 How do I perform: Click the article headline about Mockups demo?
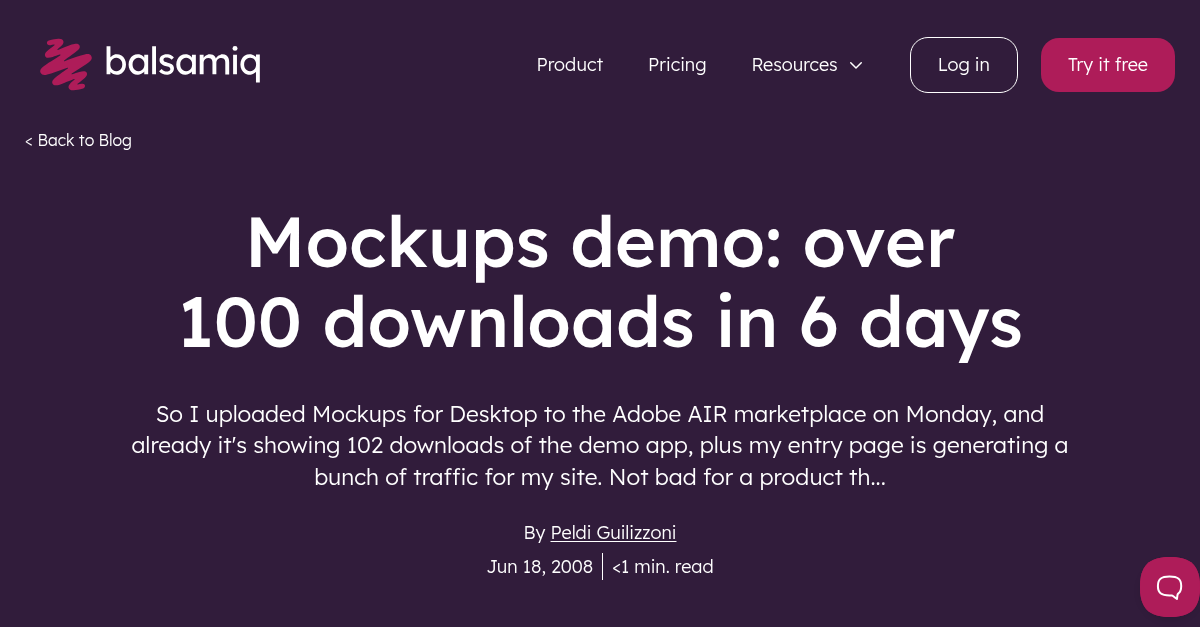pos(600,283)
